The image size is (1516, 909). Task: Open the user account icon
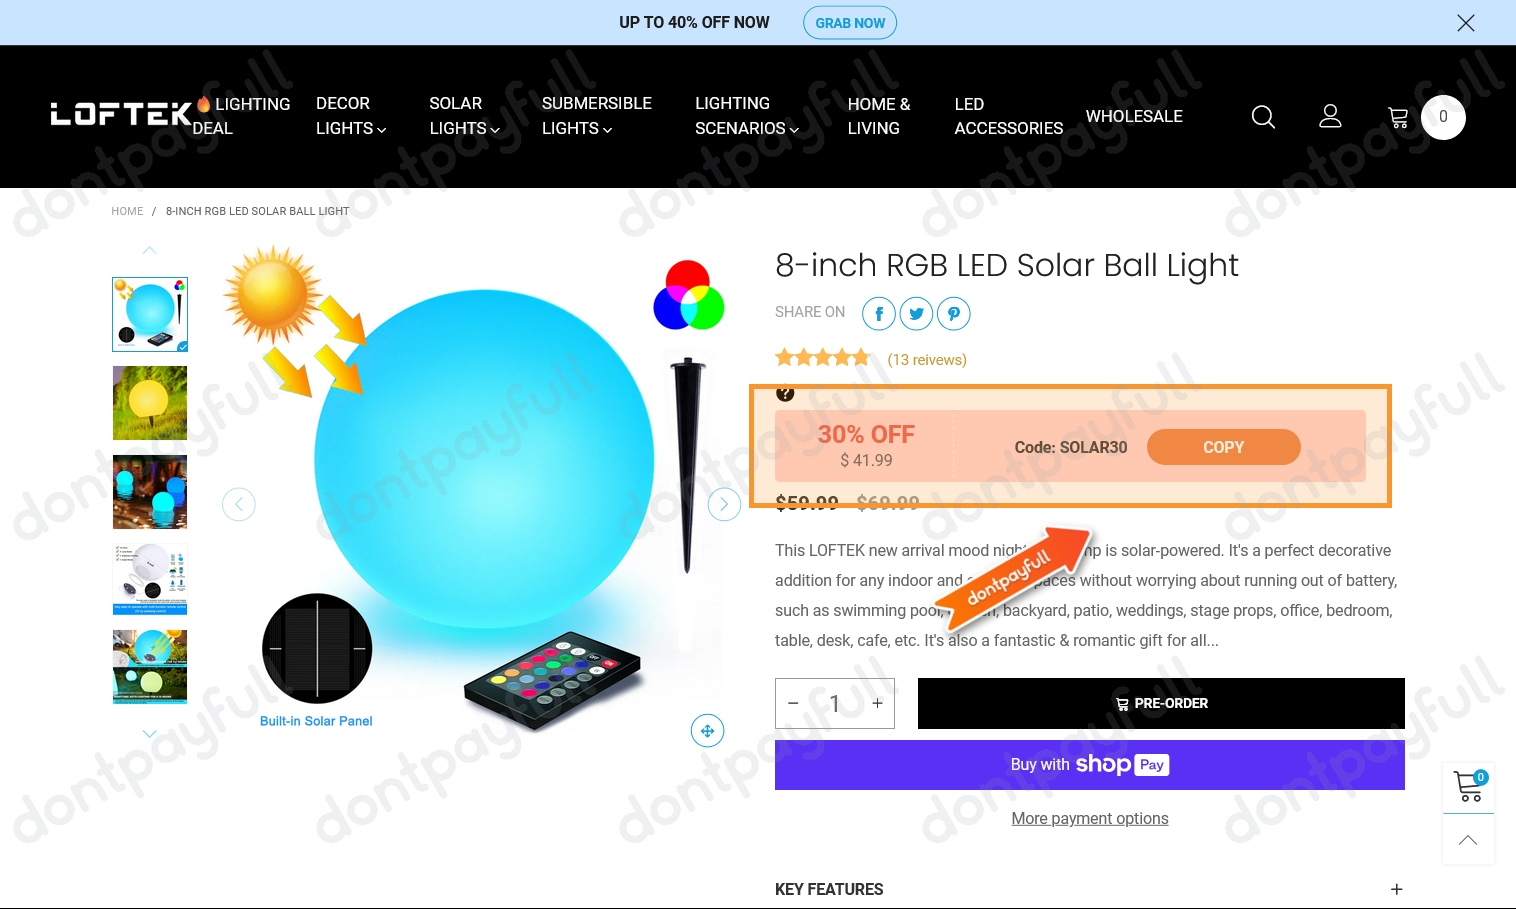pyautogui.click(x=1330, y=117)
